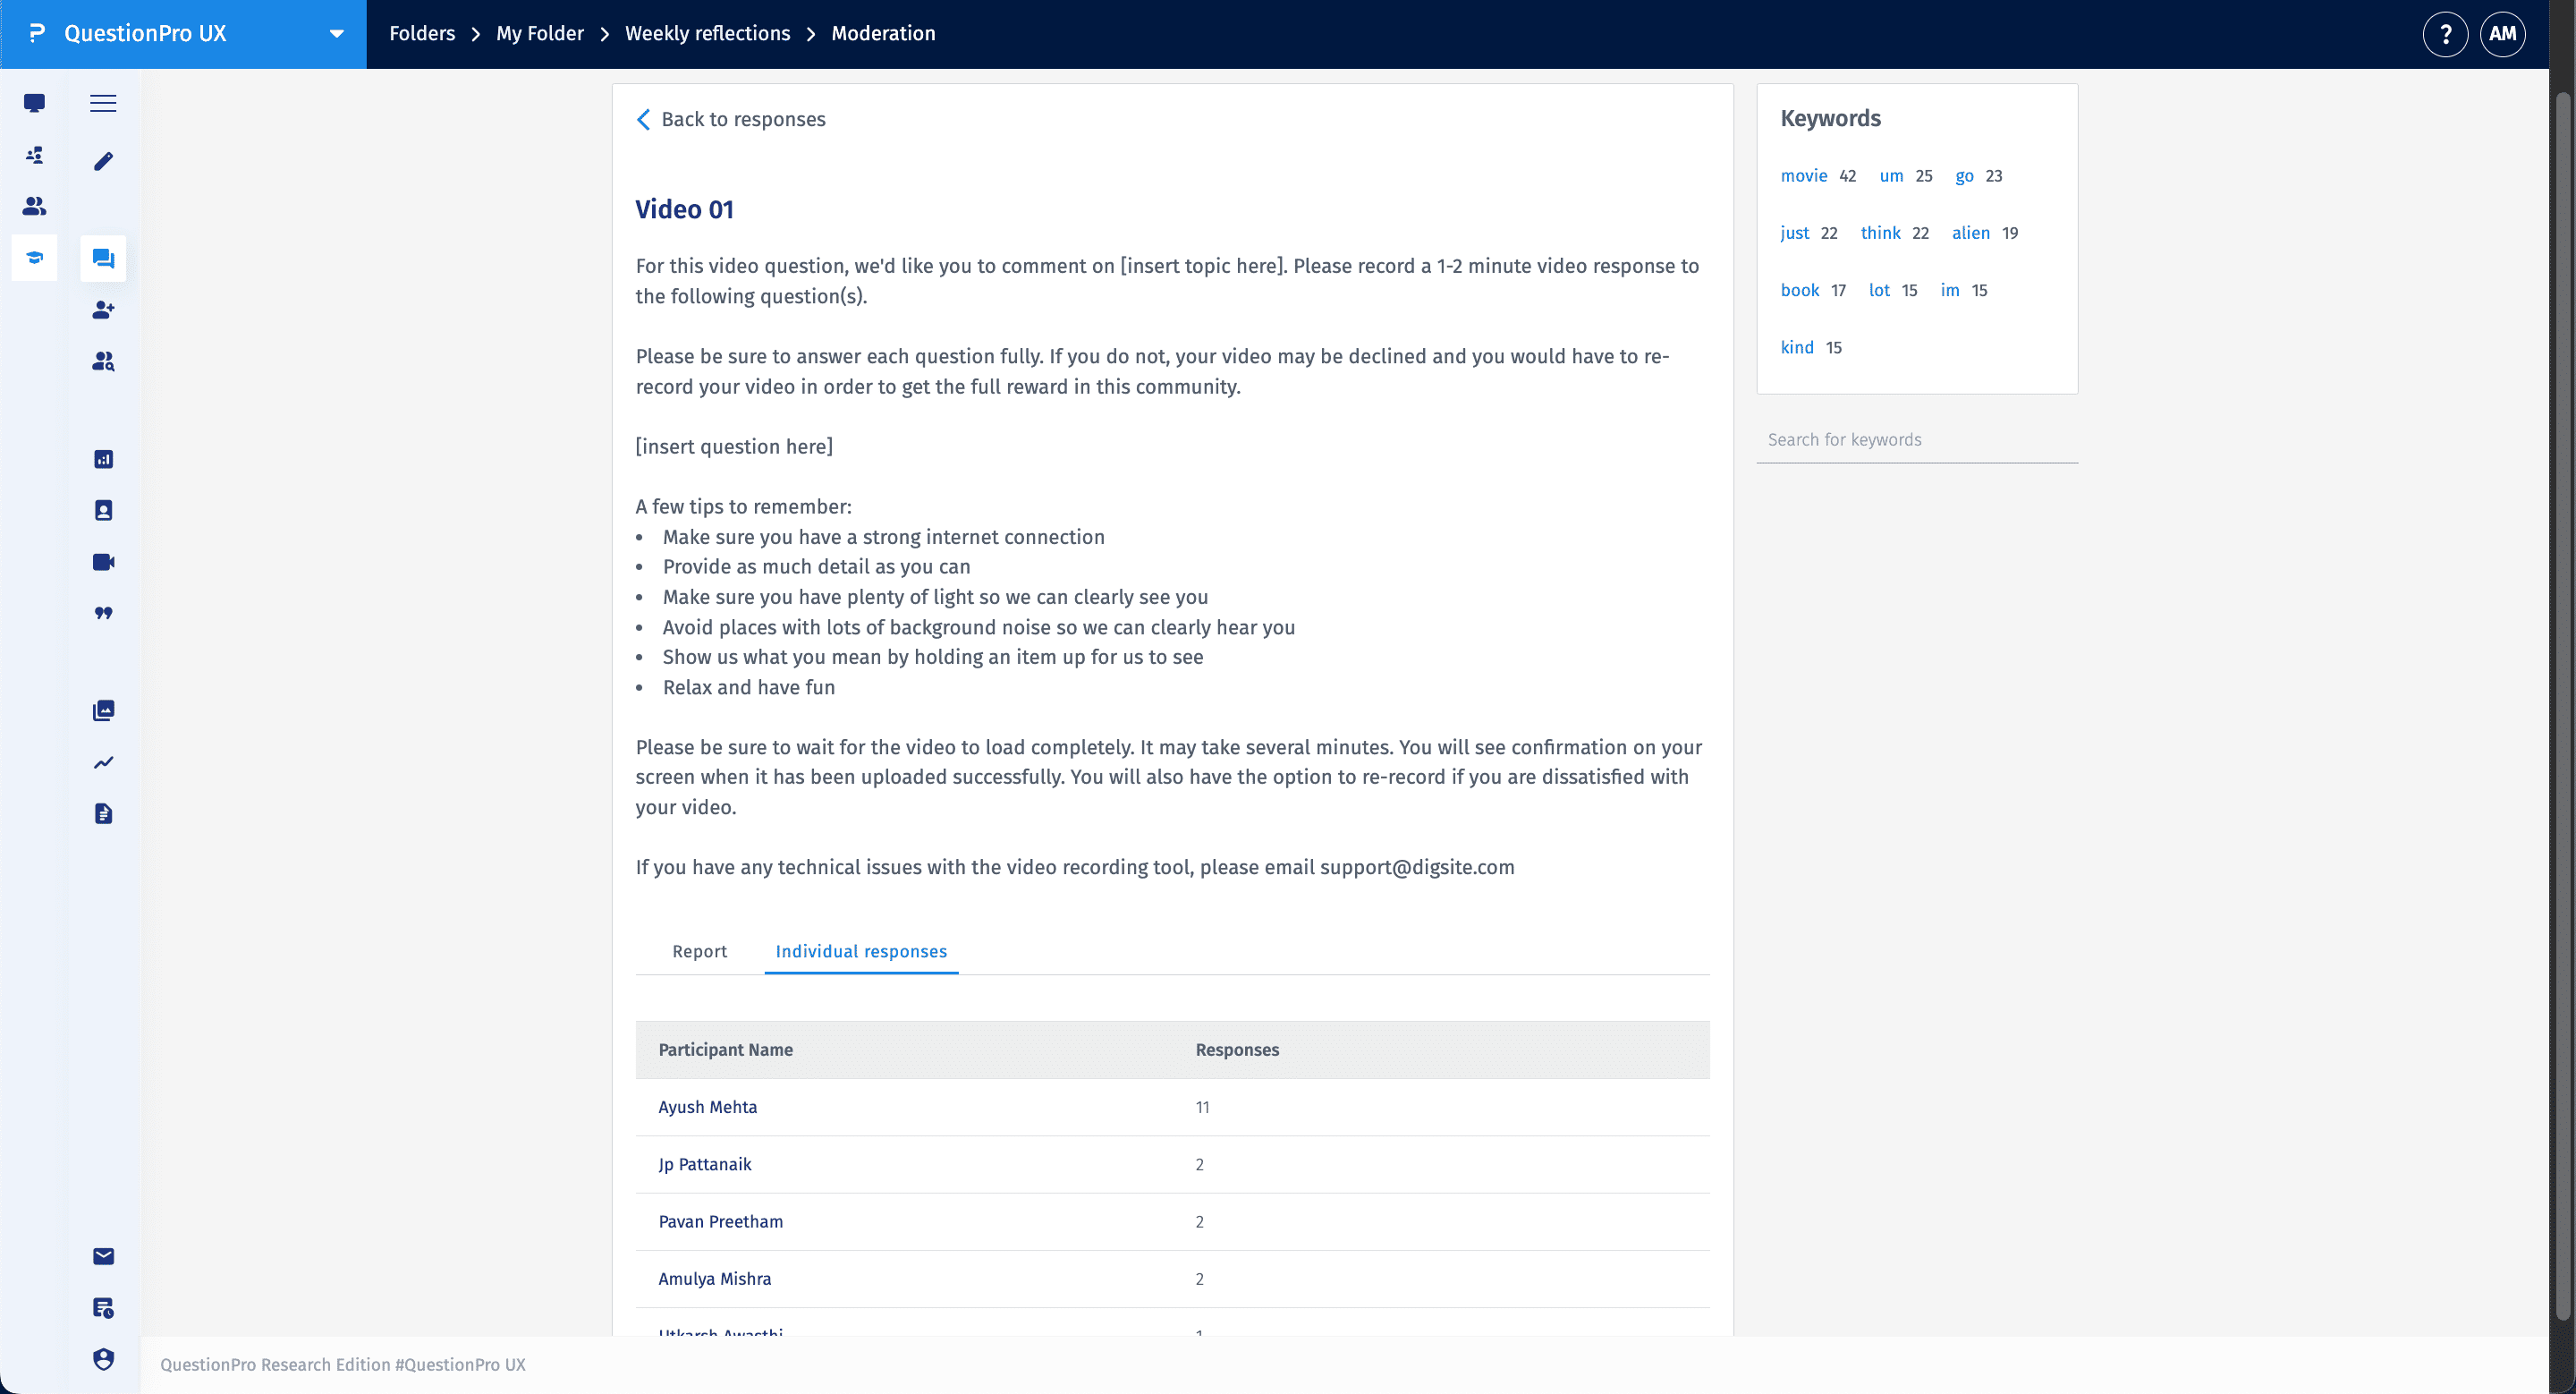Viewport: 2576px width, 1394px height.
Task: Select the graduation cap community icon
Action: 34,258
